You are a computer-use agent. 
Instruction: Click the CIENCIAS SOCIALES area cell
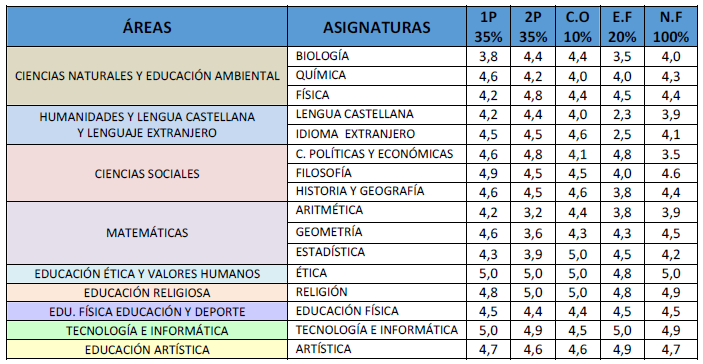[x=147, y=173]
